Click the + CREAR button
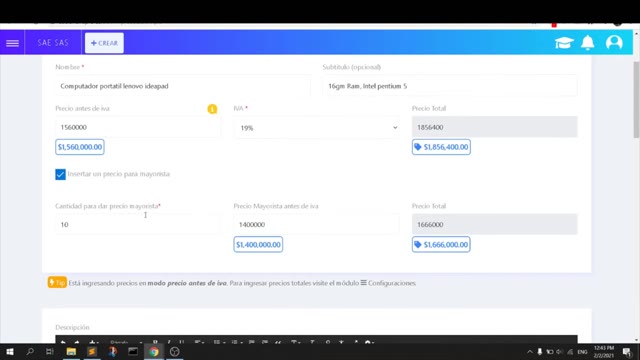This screenshot has width=640, height=360. 104,43
